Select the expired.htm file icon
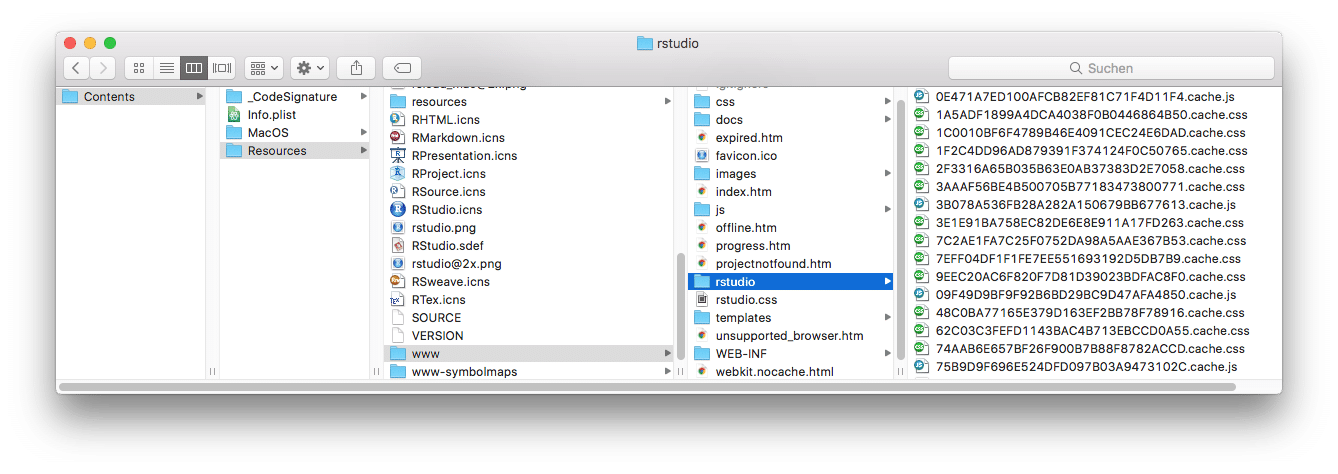 pos(702,138)
